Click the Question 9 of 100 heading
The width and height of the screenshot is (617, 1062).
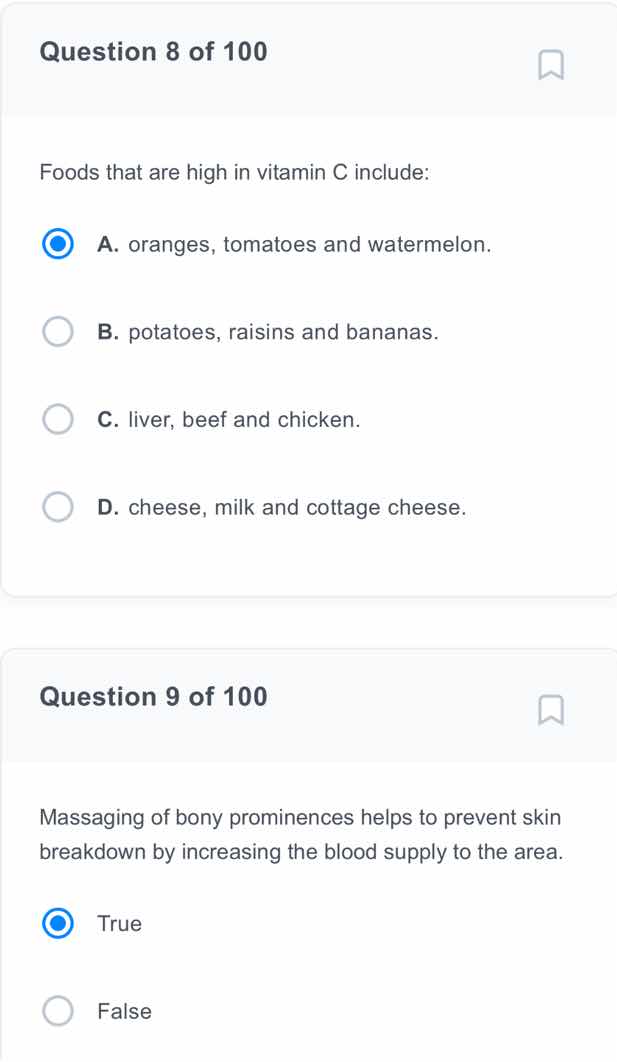(x=152, y=697)
